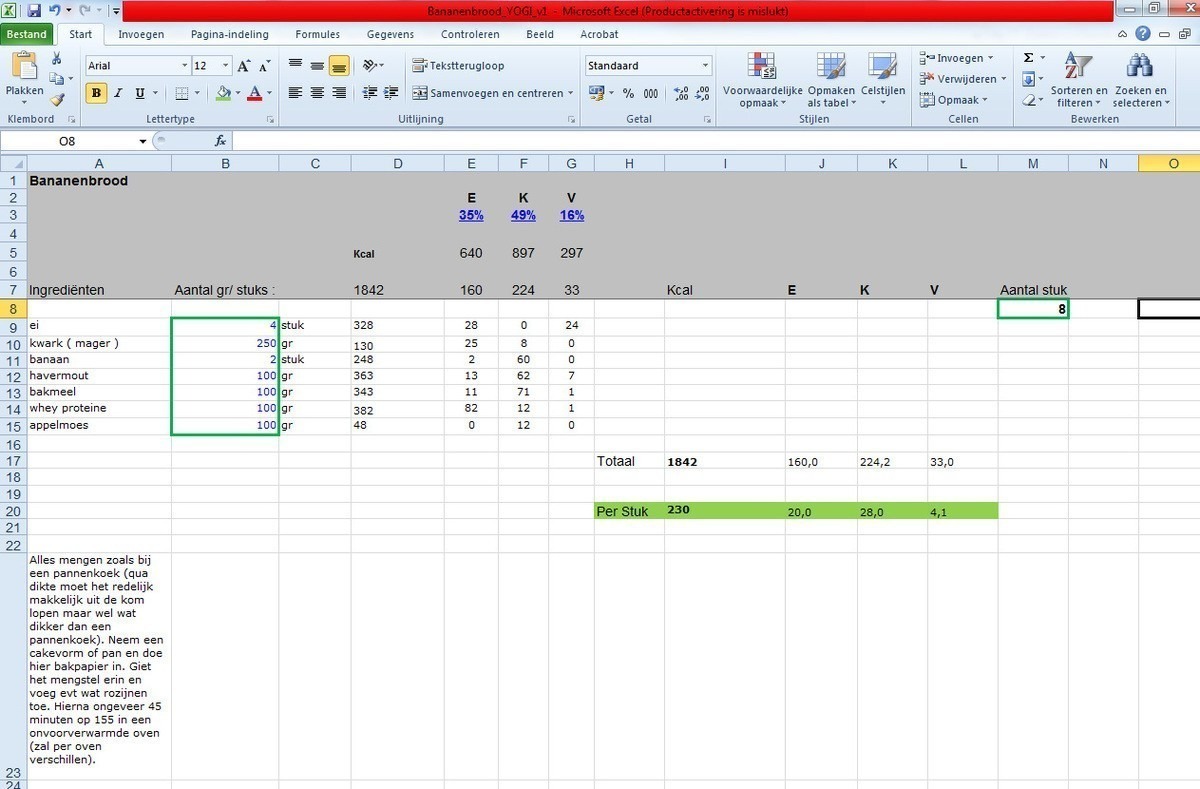Click the increase font size icon

pyautogui.click(x=244, y=66)
